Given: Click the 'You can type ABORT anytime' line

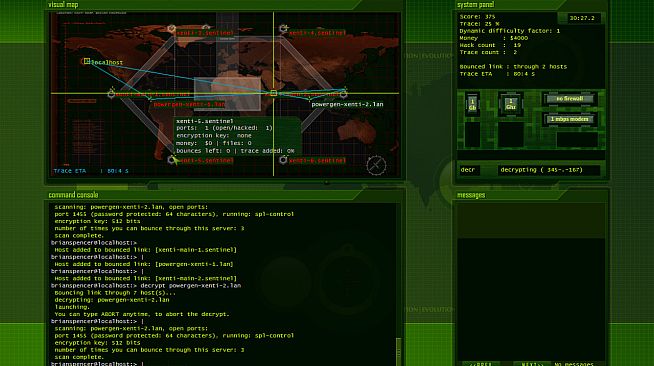Looking at the screenshot, I should tap(142, 314).
